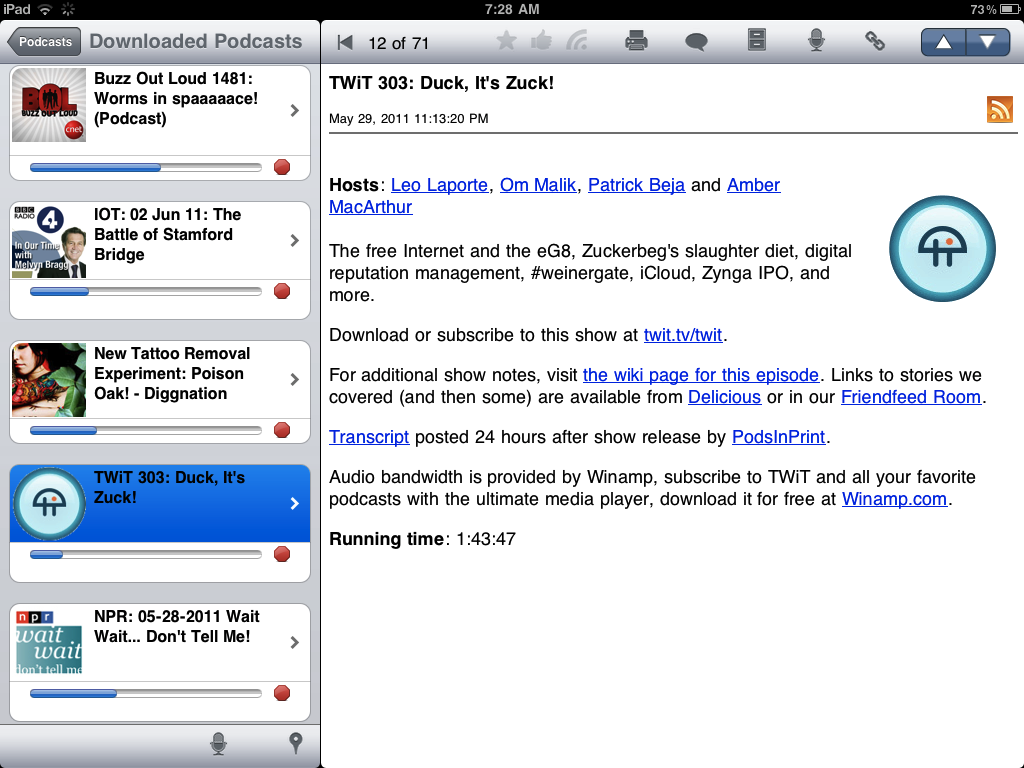Tap the TWiT logo in selected row
This screenshot has width=1024, height=768.
(x=49, y=504)
